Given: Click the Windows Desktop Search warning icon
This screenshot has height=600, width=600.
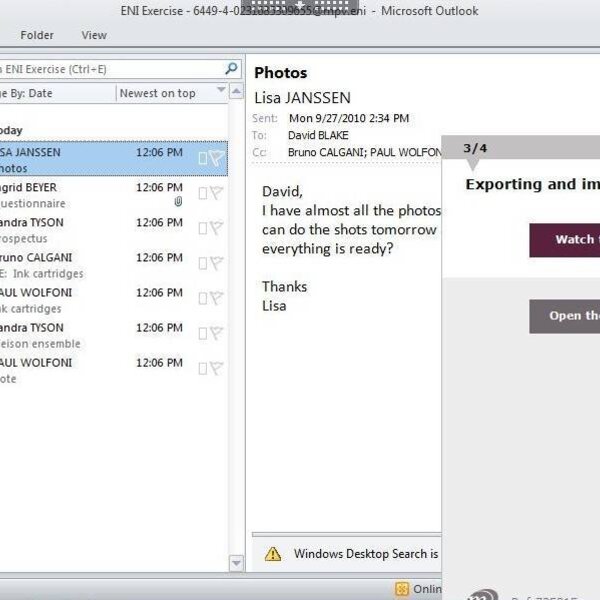Looking at the screenshot, I should click(273, 554).
